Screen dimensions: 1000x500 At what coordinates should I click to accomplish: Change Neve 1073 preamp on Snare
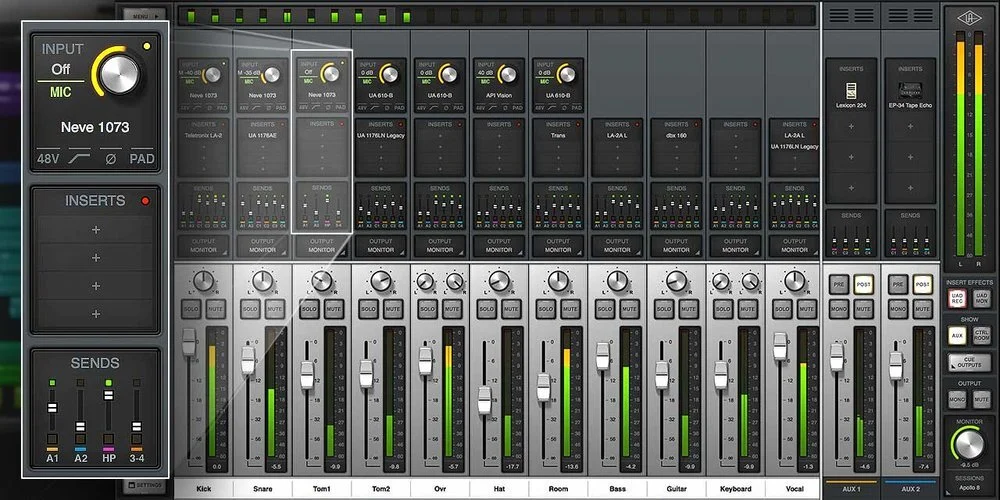(x=262, y=95)
